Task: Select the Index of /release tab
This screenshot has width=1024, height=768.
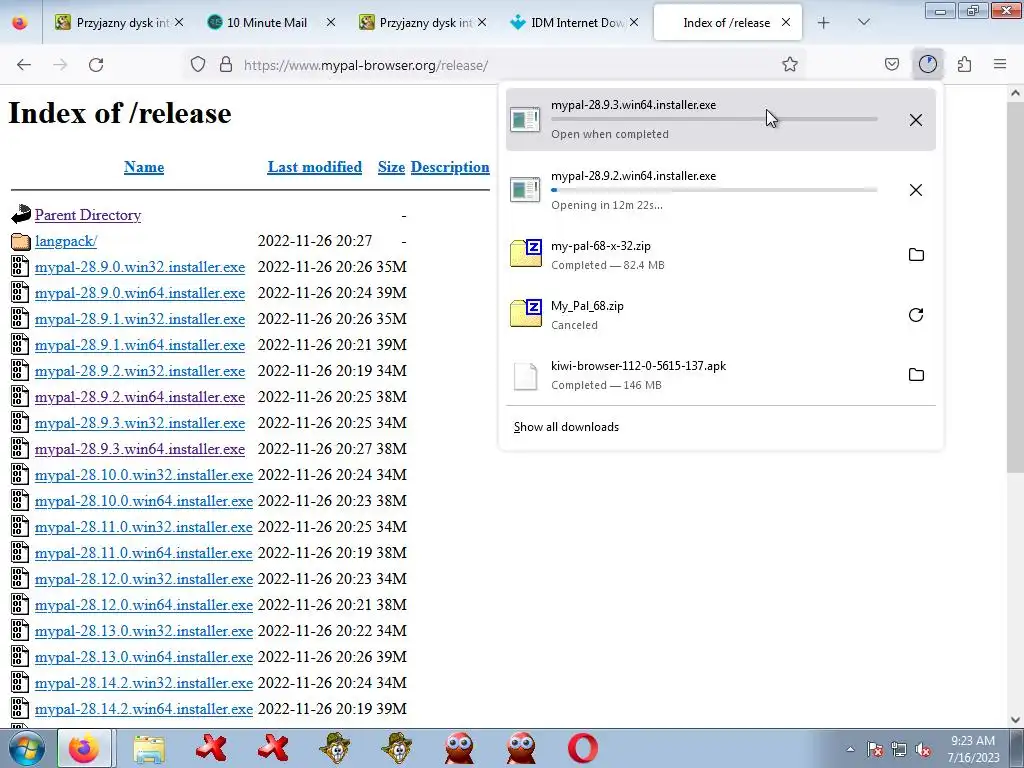Action: pyautogui.click(x=726, y=22)
